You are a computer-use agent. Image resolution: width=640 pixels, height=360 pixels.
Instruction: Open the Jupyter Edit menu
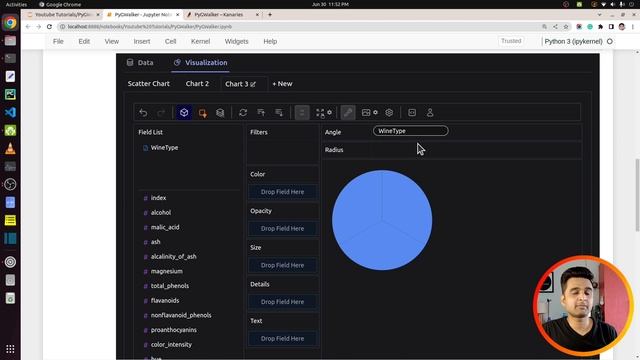84,41
